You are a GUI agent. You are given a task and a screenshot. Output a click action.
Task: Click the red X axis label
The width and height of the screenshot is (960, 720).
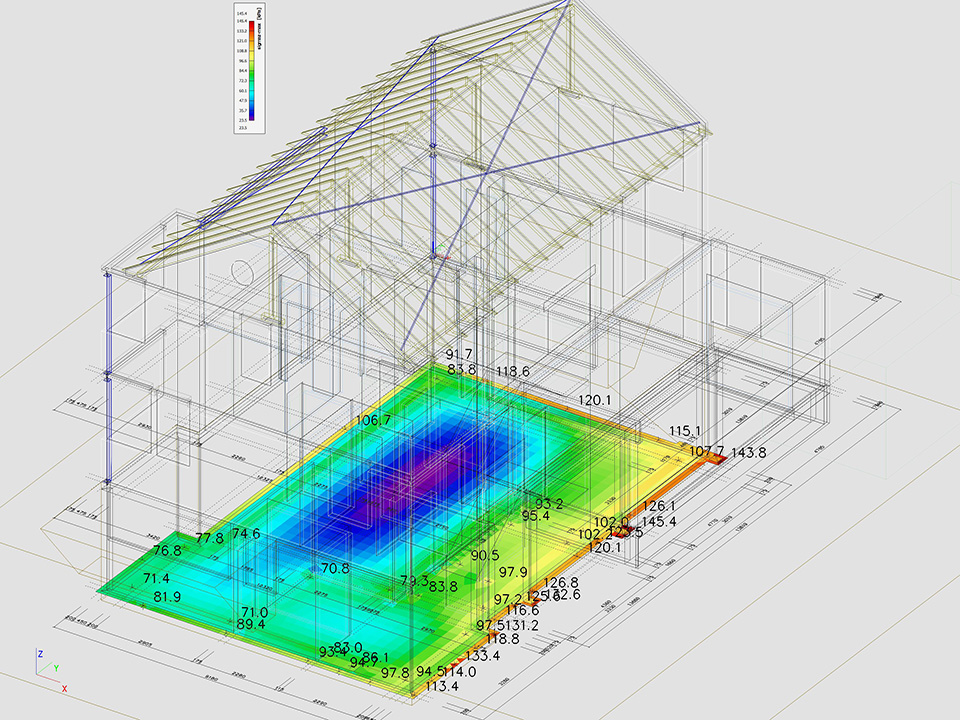(x=65, y=688)
